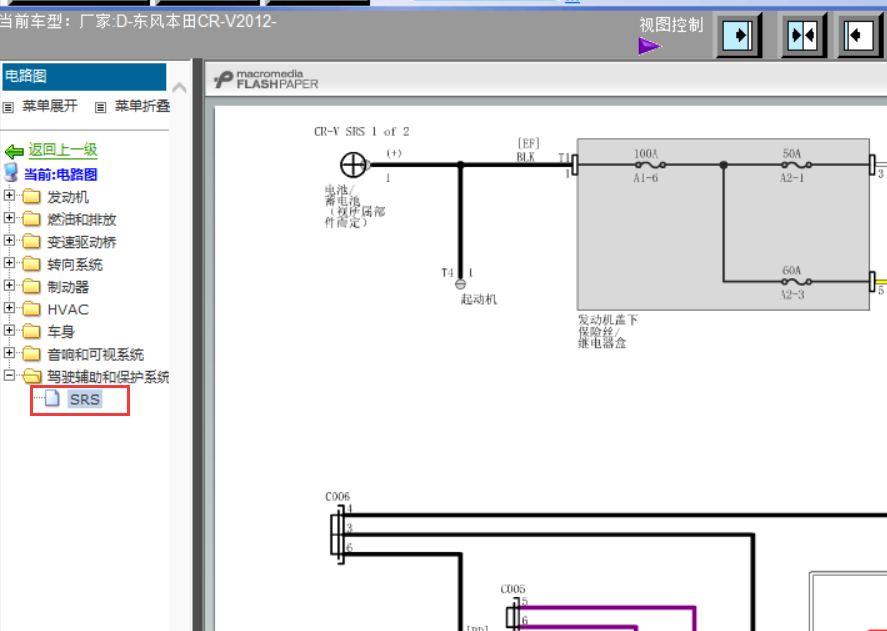Screen dimensions: 887x631
Task: Select the 制动器 folder label
Action: 68,287
